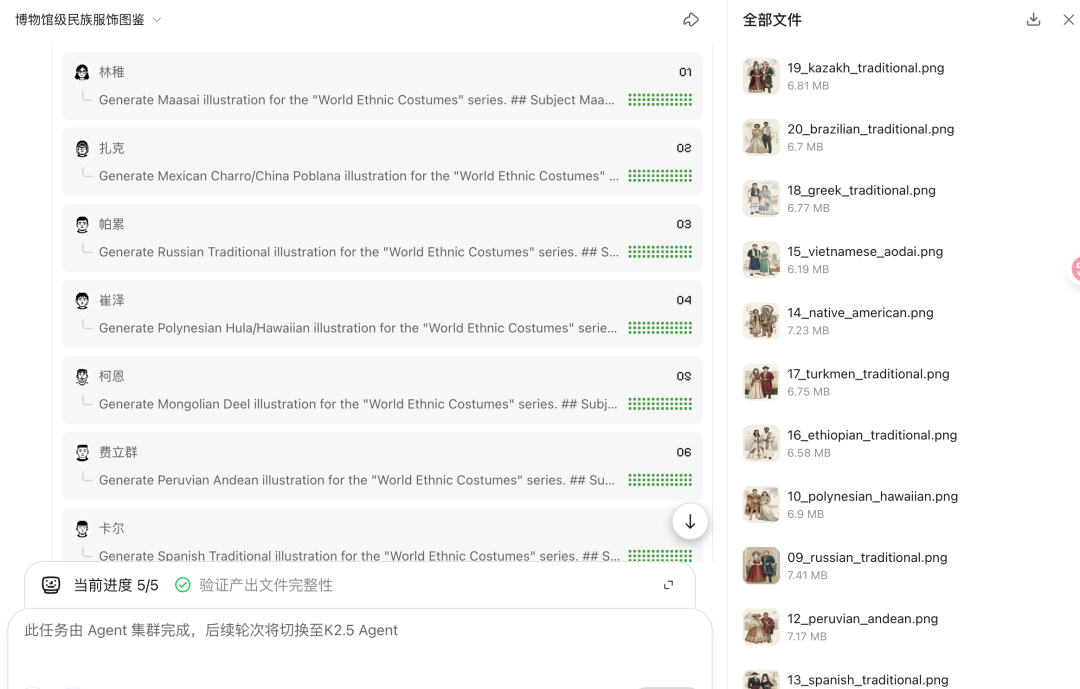This screenshot has height=689, width=1080.
Task: Click the 全部文件 panel heading
Action: coord(772,20)
